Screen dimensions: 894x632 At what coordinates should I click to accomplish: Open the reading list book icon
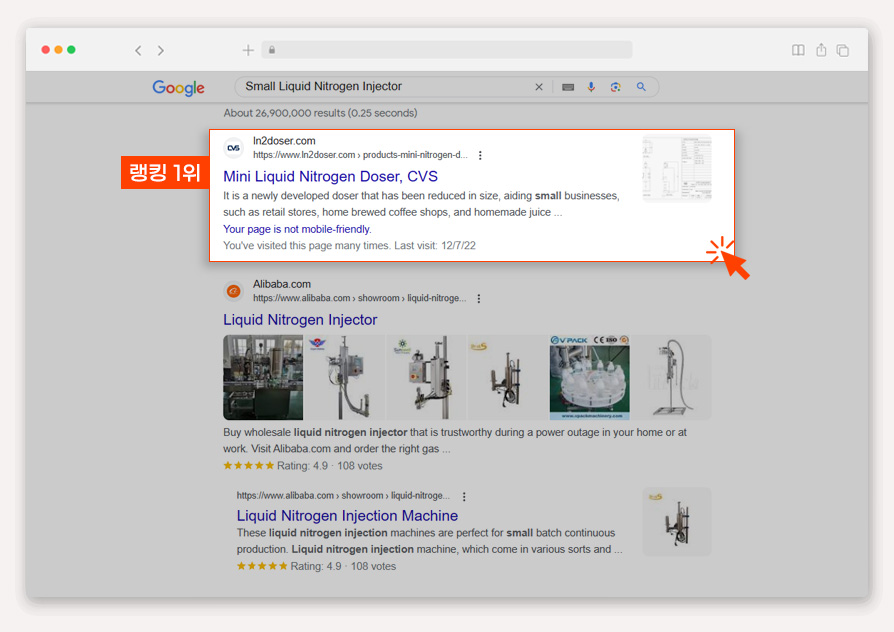coord(798,50)
